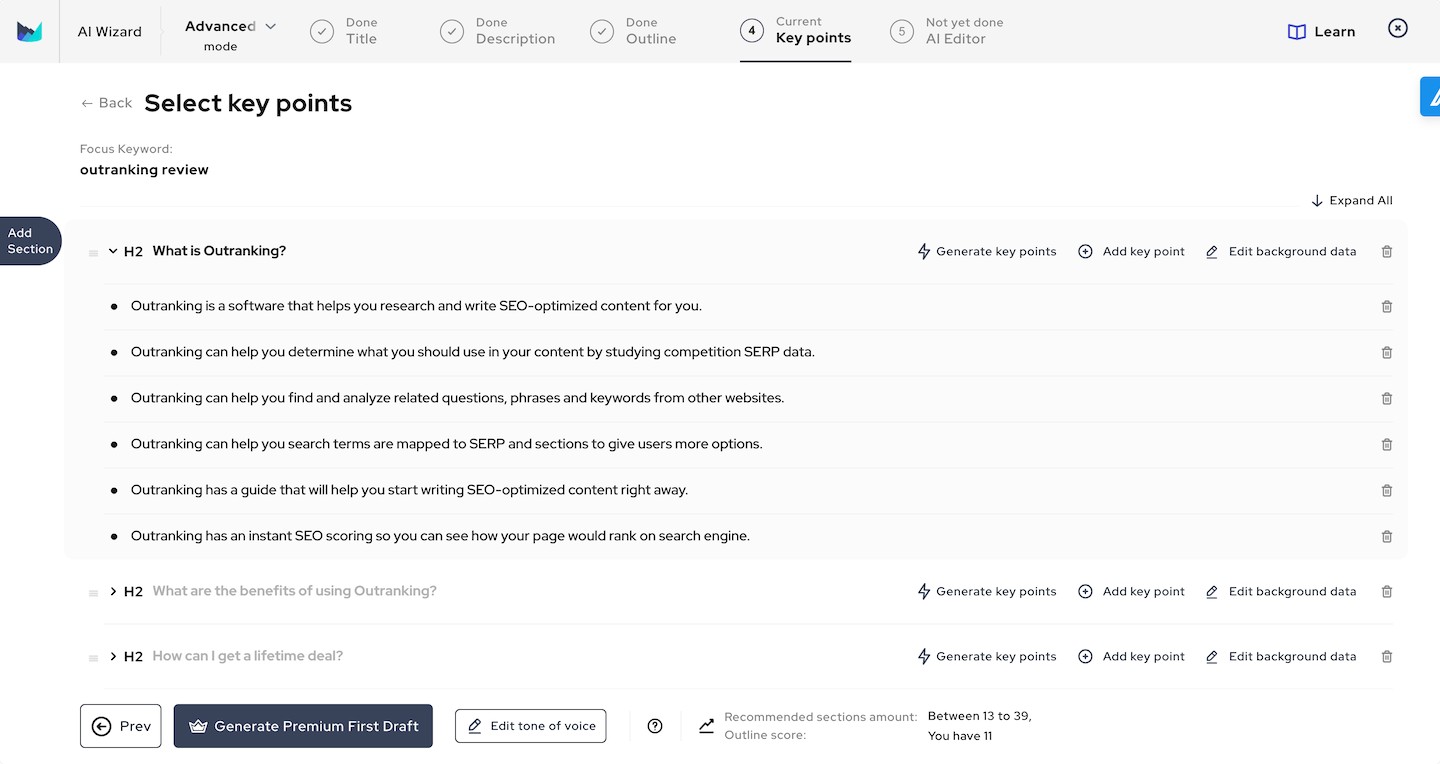Click drag handle of 'What are the benefits' section
Screen dimensions: 1440x764
coord(93,593)
